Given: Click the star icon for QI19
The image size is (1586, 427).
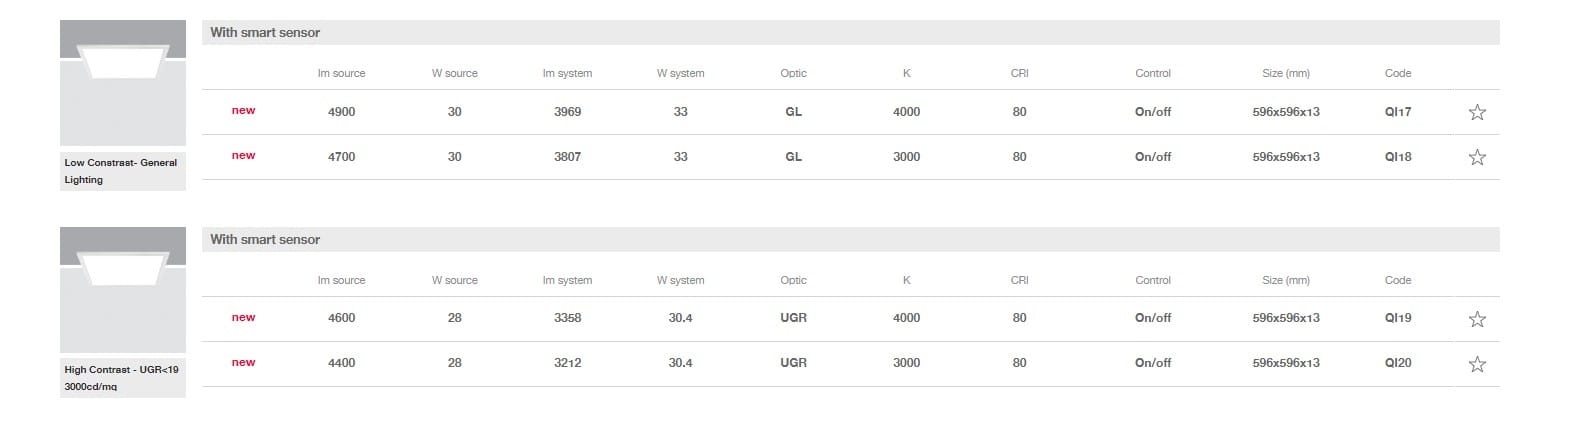Looking at the screenshot, I should (1477, 319).
